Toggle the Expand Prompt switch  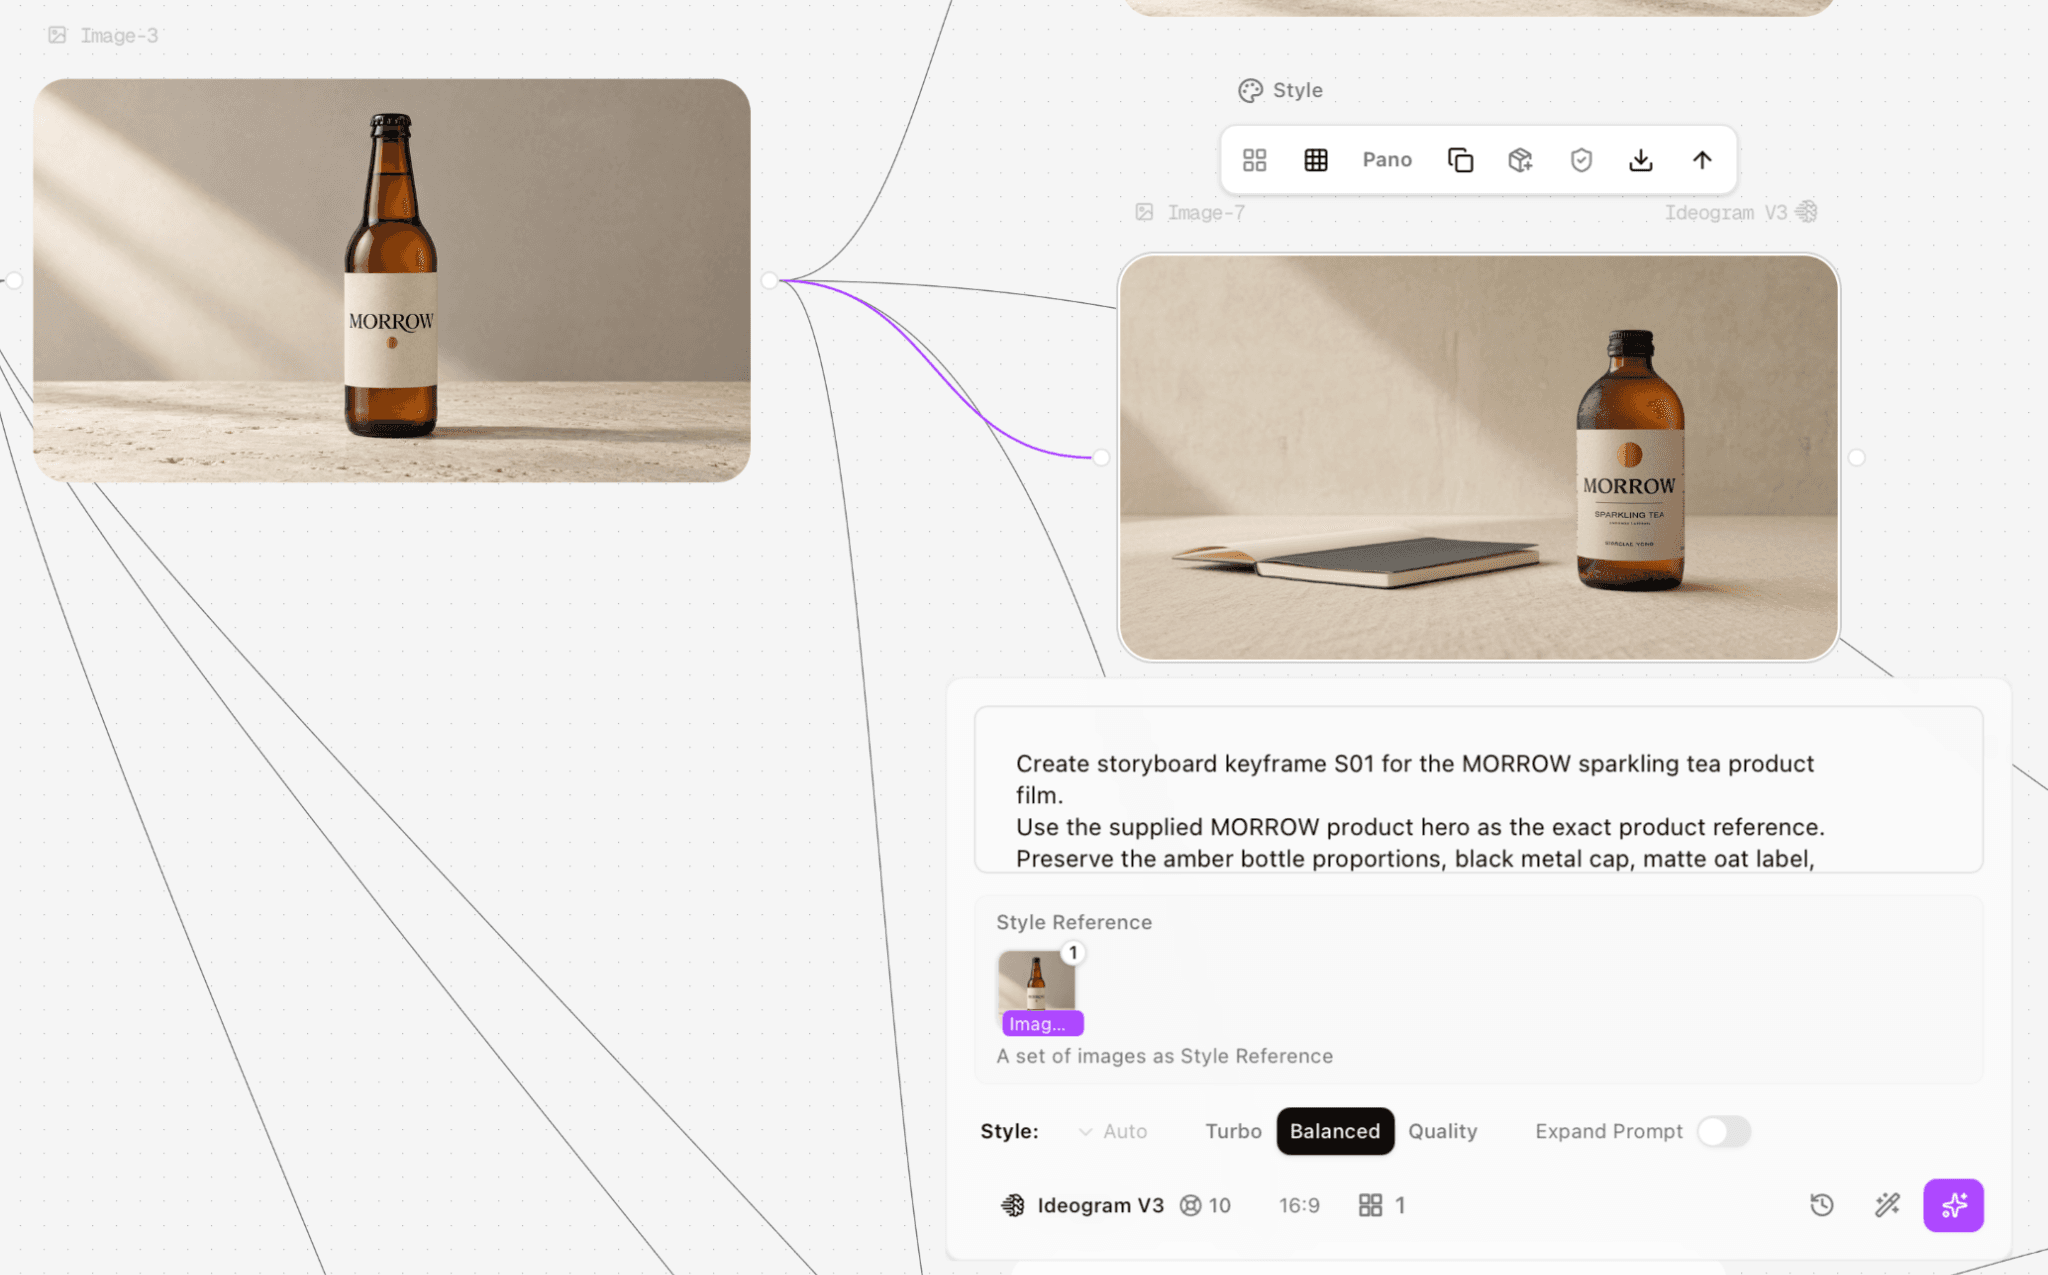click(x=1724, y=1131)
